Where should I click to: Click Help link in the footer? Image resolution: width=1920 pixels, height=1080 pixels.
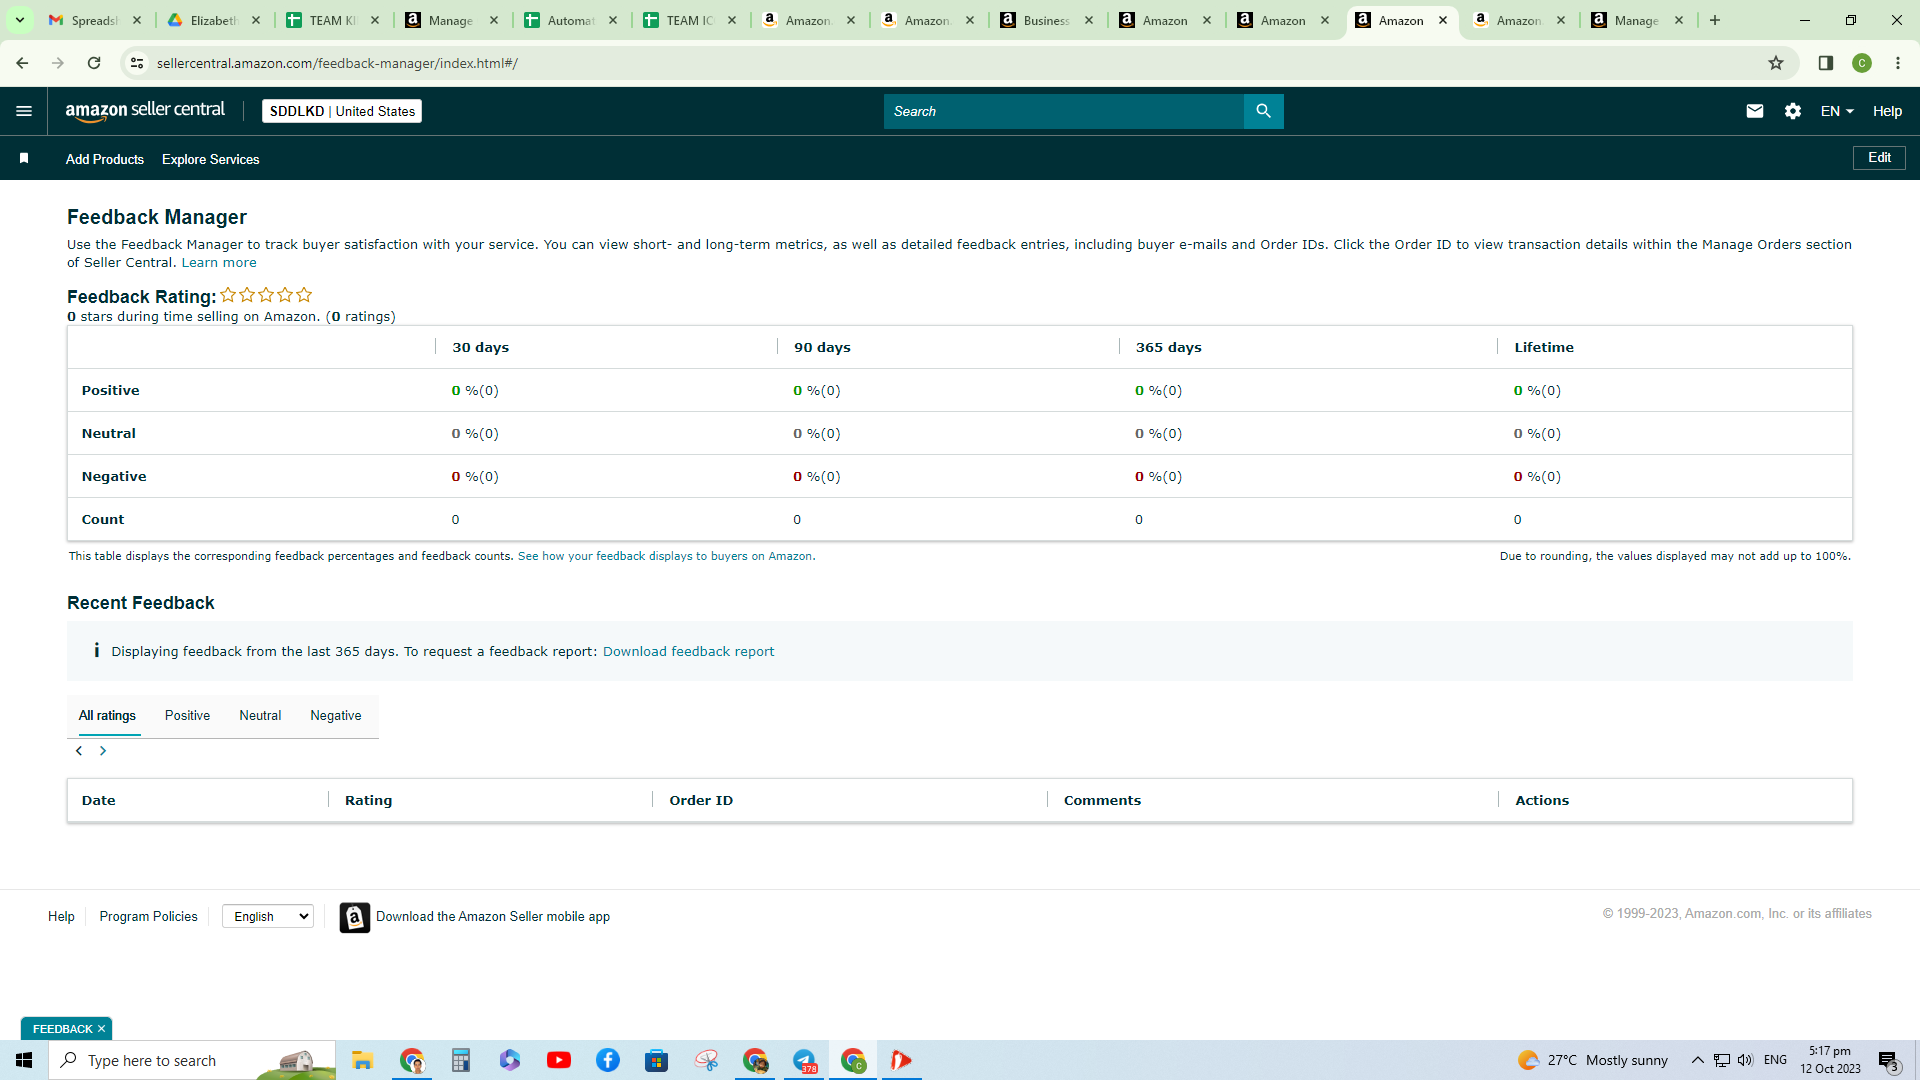tap(61, 917)
